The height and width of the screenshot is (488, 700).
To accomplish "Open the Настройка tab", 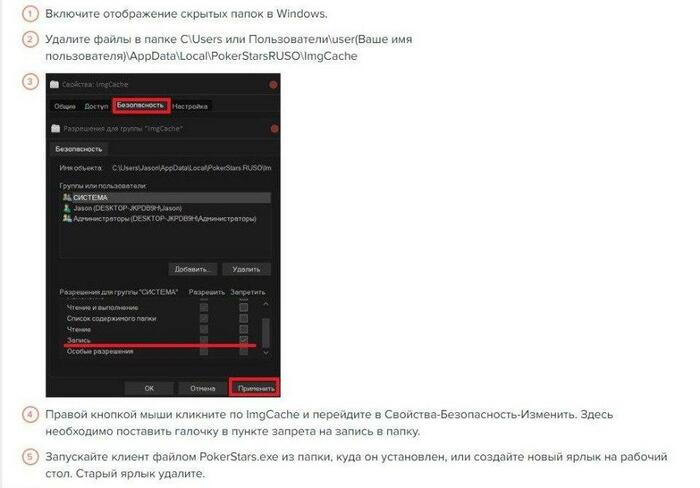I will 190,106.
